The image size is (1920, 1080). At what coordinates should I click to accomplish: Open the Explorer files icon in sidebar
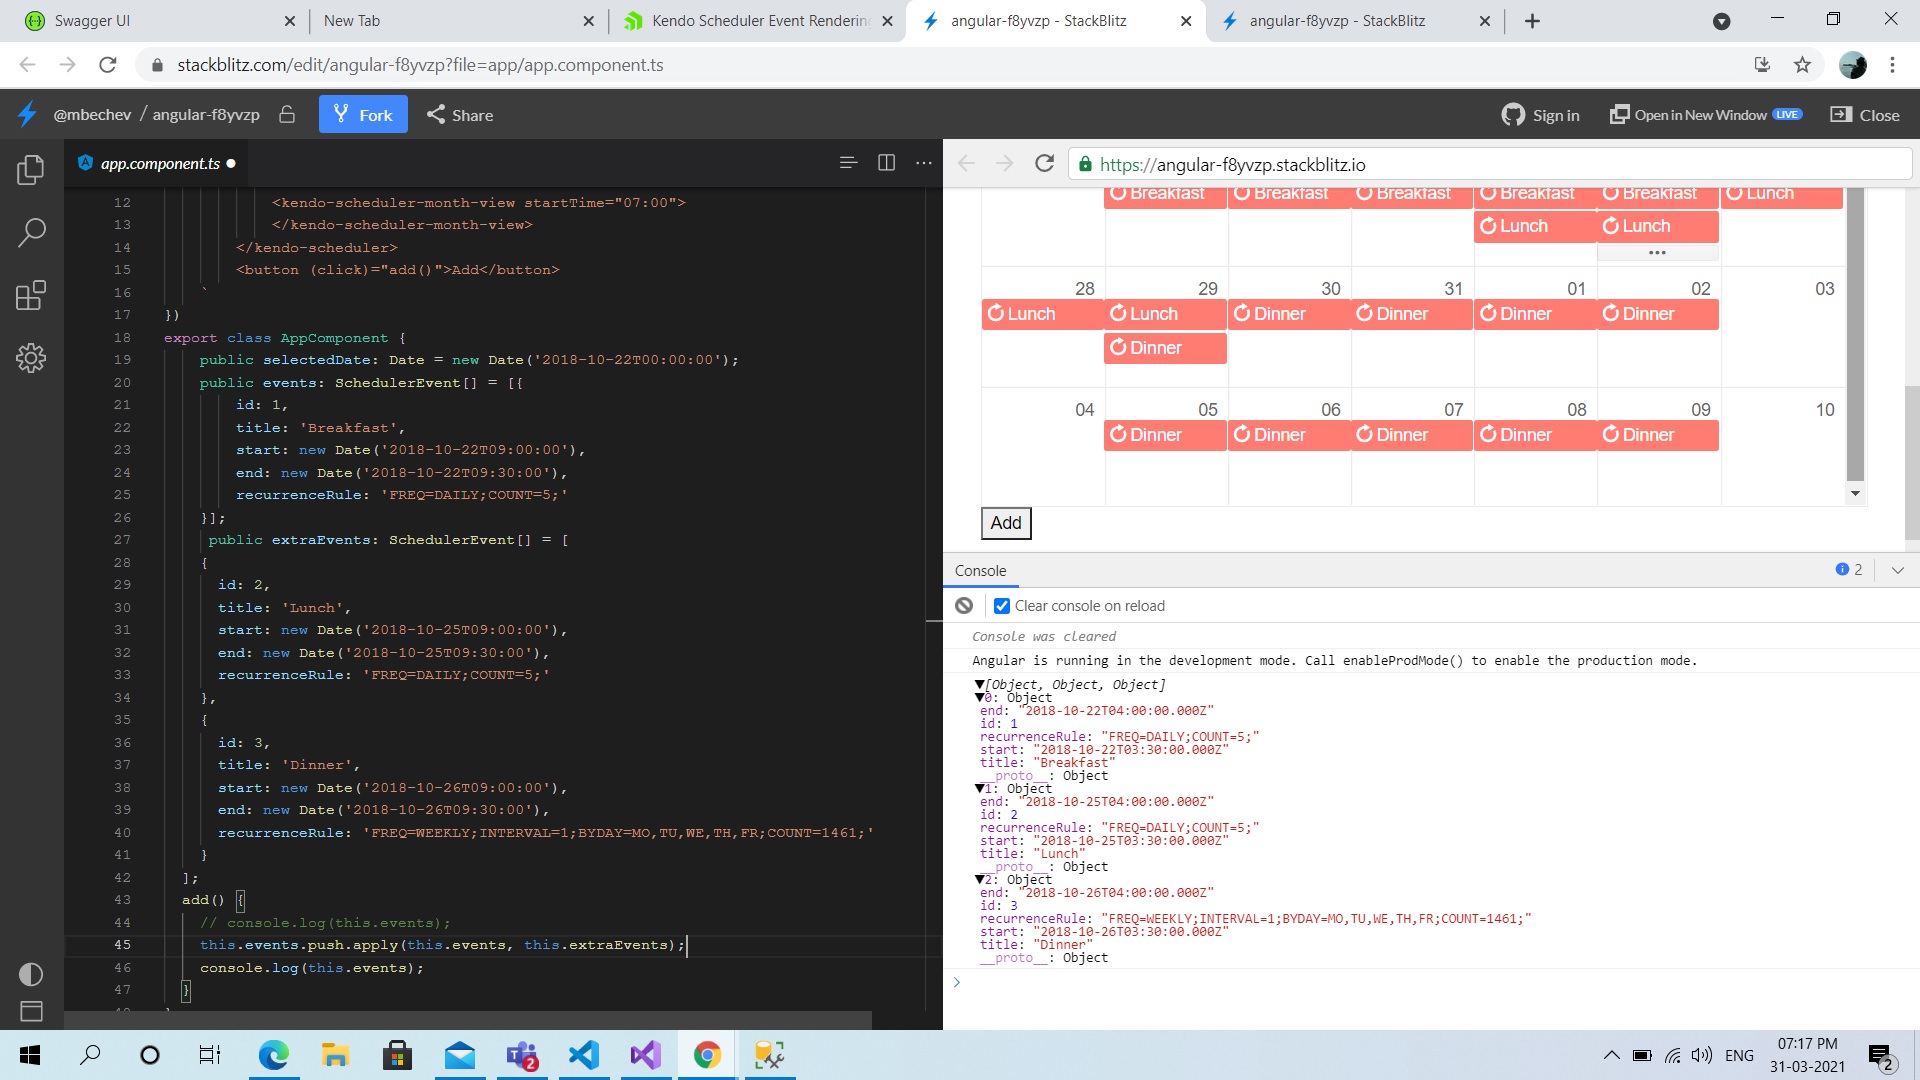(31, 170)
